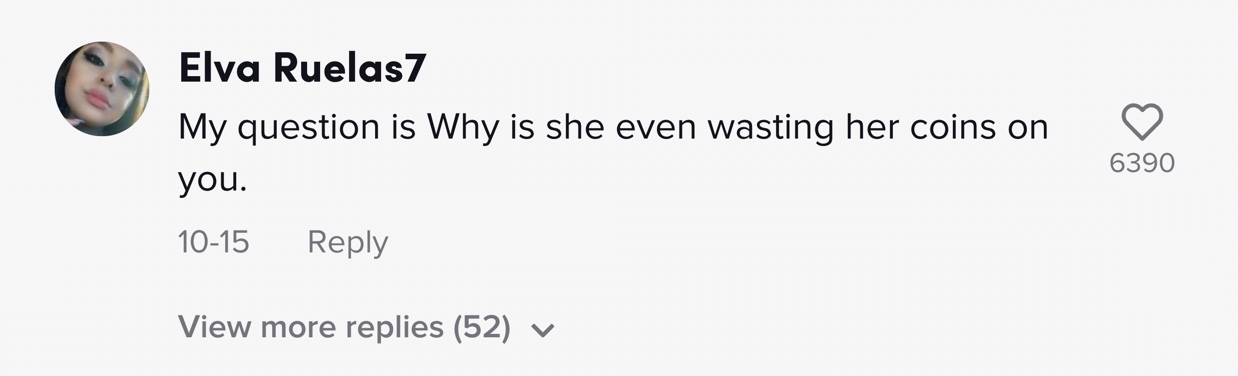The width and height of the screenshot is (1238, 376).
Task: Show the 52 hidden replies
Action: 366,327
